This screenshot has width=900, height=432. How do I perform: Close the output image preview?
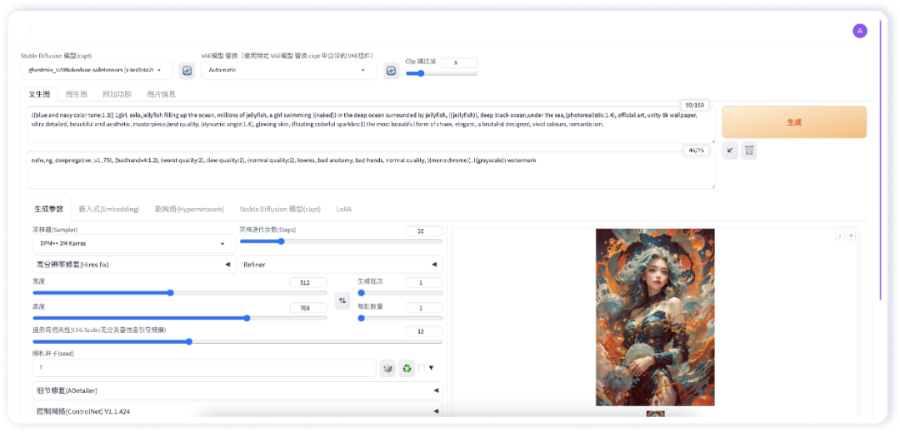[x=851, y=235]
